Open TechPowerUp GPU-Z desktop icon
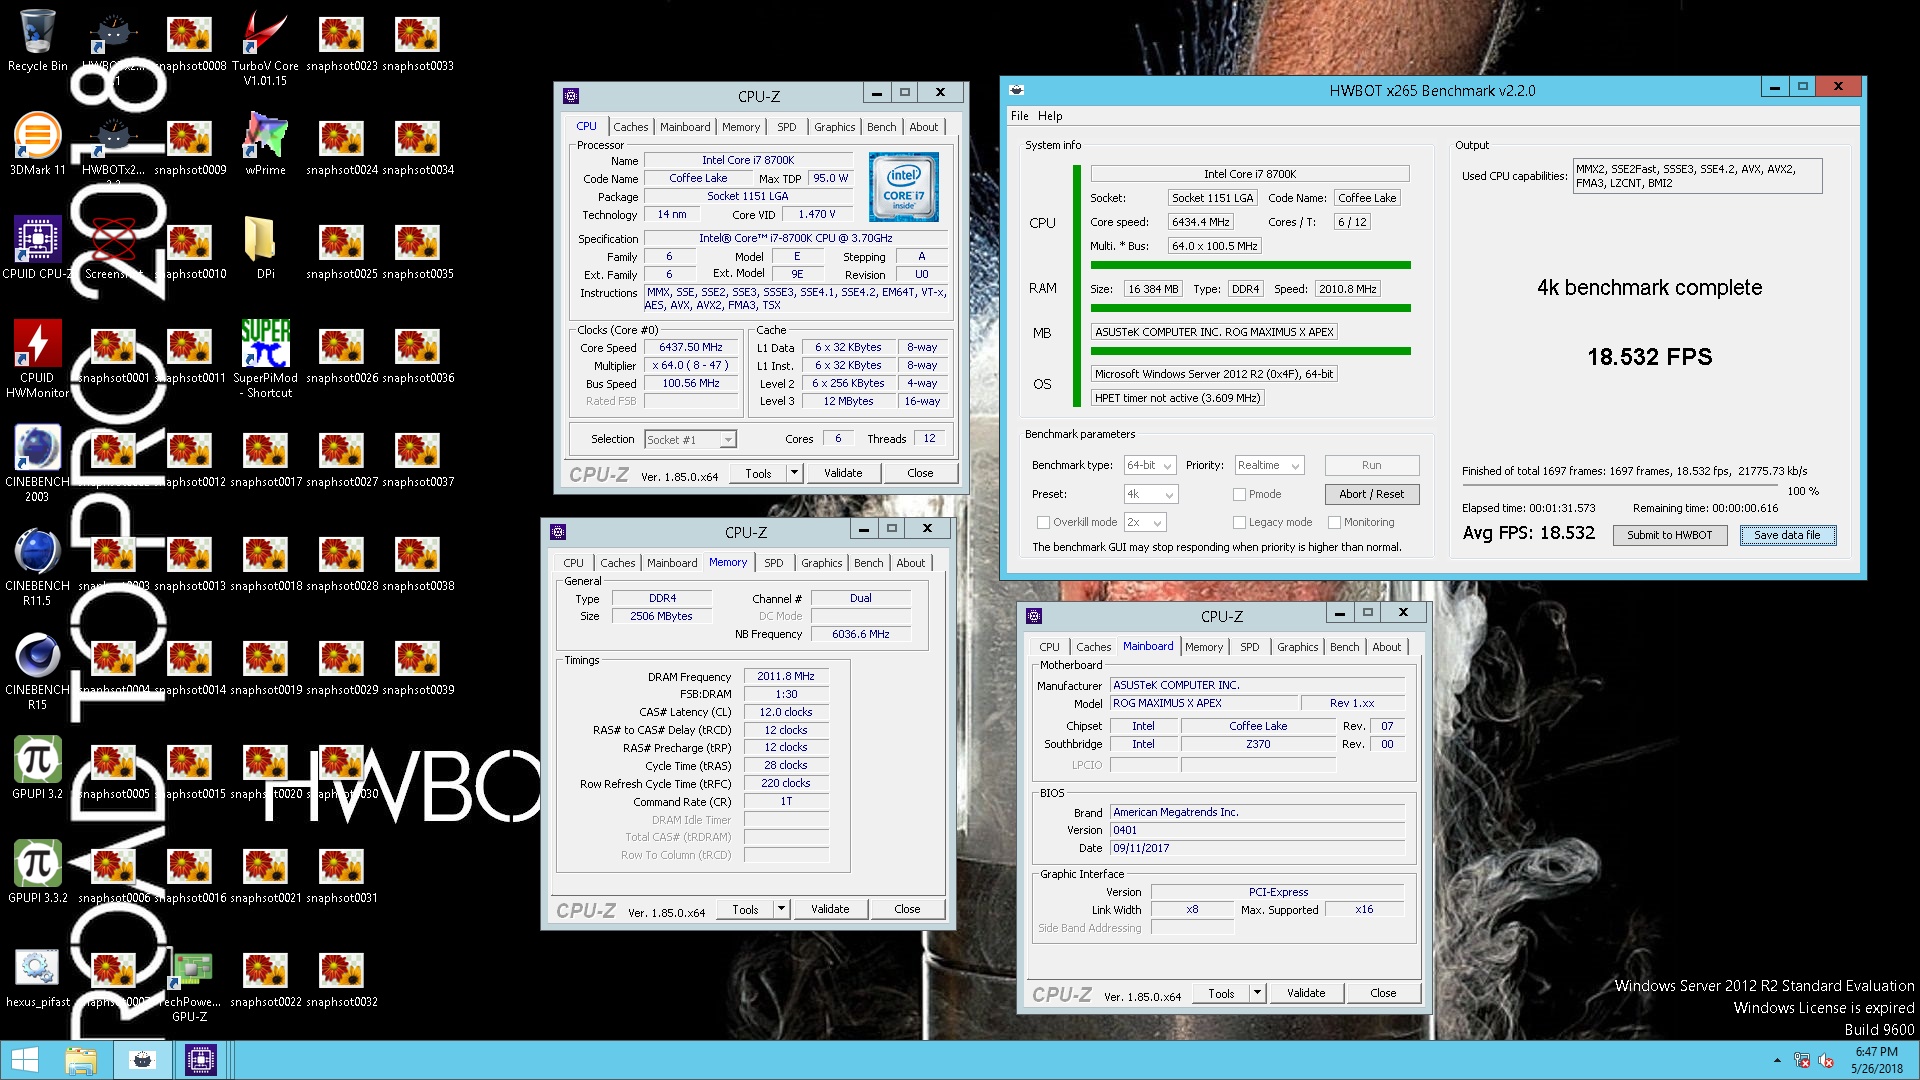Viewport: 1920px width, 1080px height. (189, 984)
